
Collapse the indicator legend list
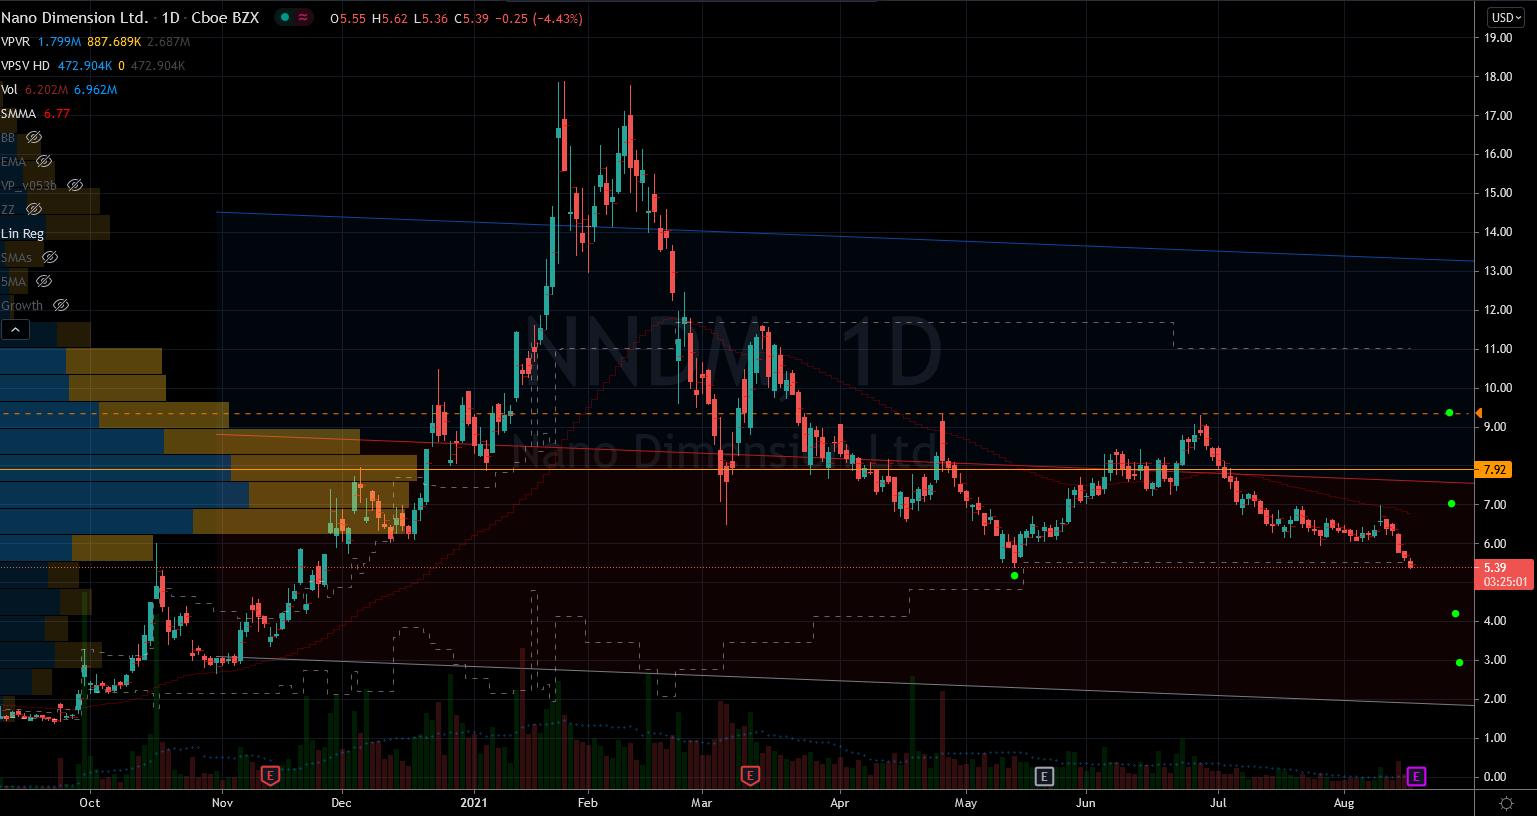(15, 329)
